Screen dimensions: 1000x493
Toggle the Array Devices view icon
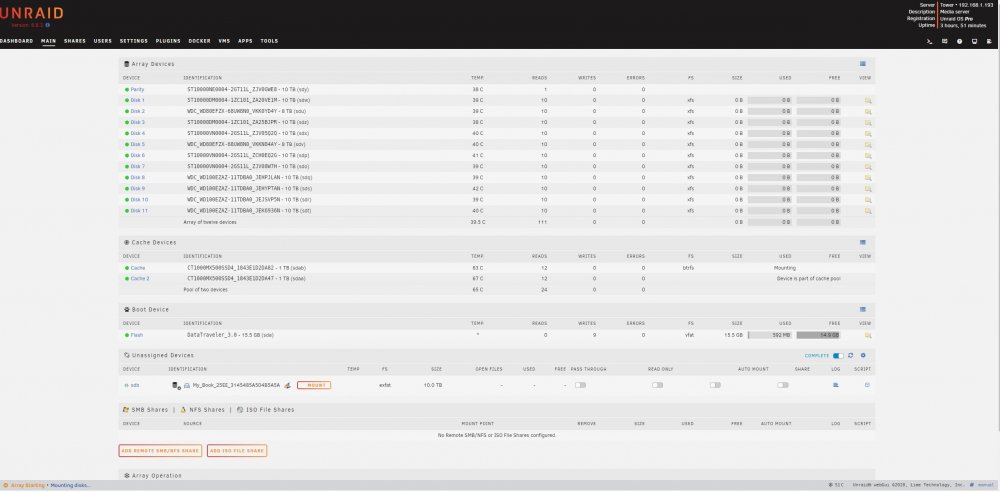862,64
